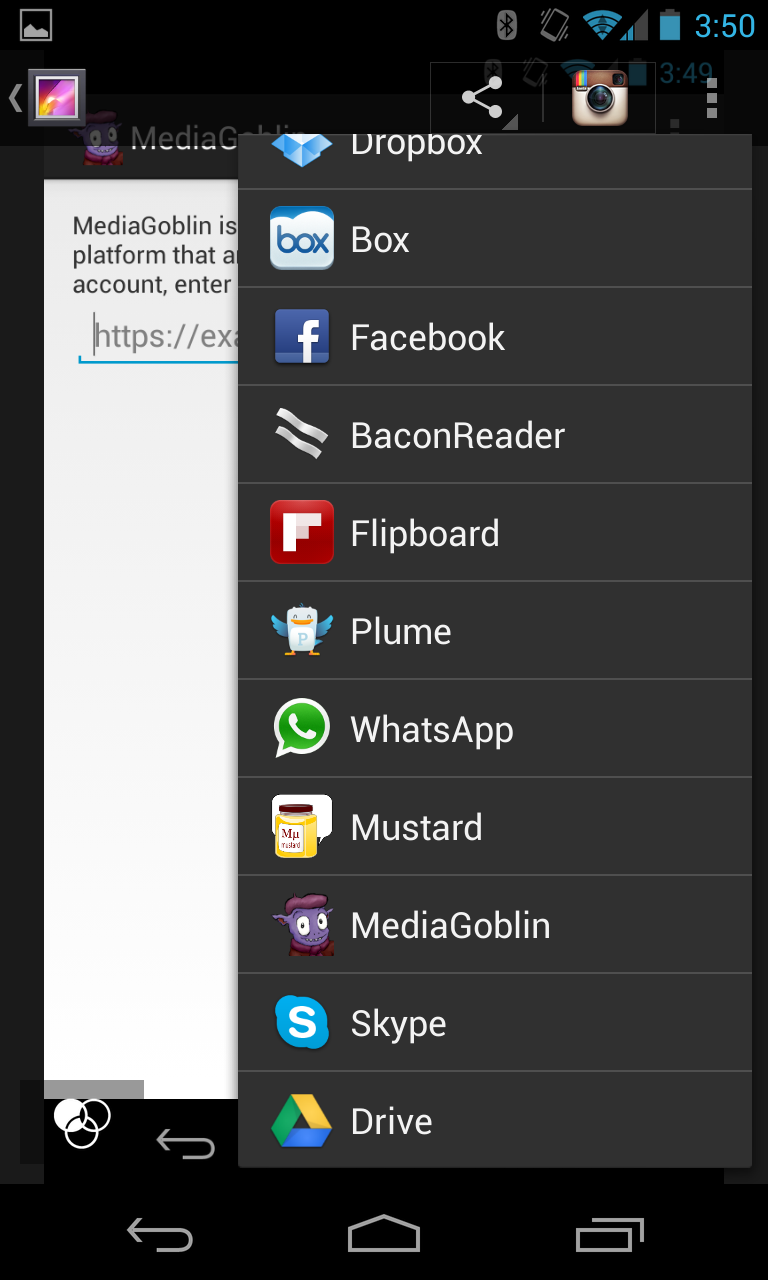Tap the Flipboard red icon
768x1280 pixels.
coord(301,533)
